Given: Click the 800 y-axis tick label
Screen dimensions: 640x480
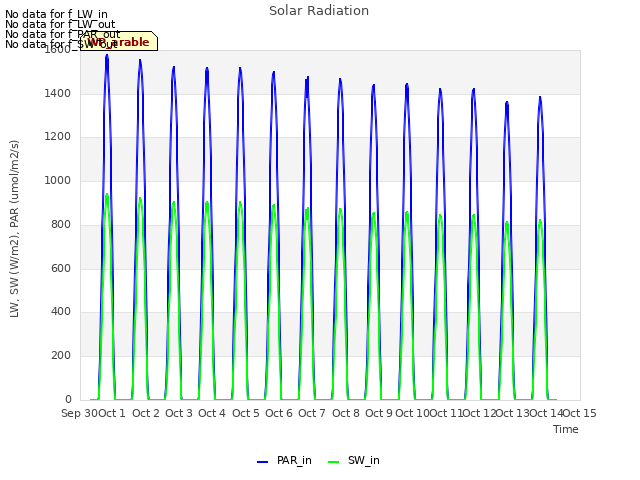Looking at the screenshot, I should click(x=61, y=224).
